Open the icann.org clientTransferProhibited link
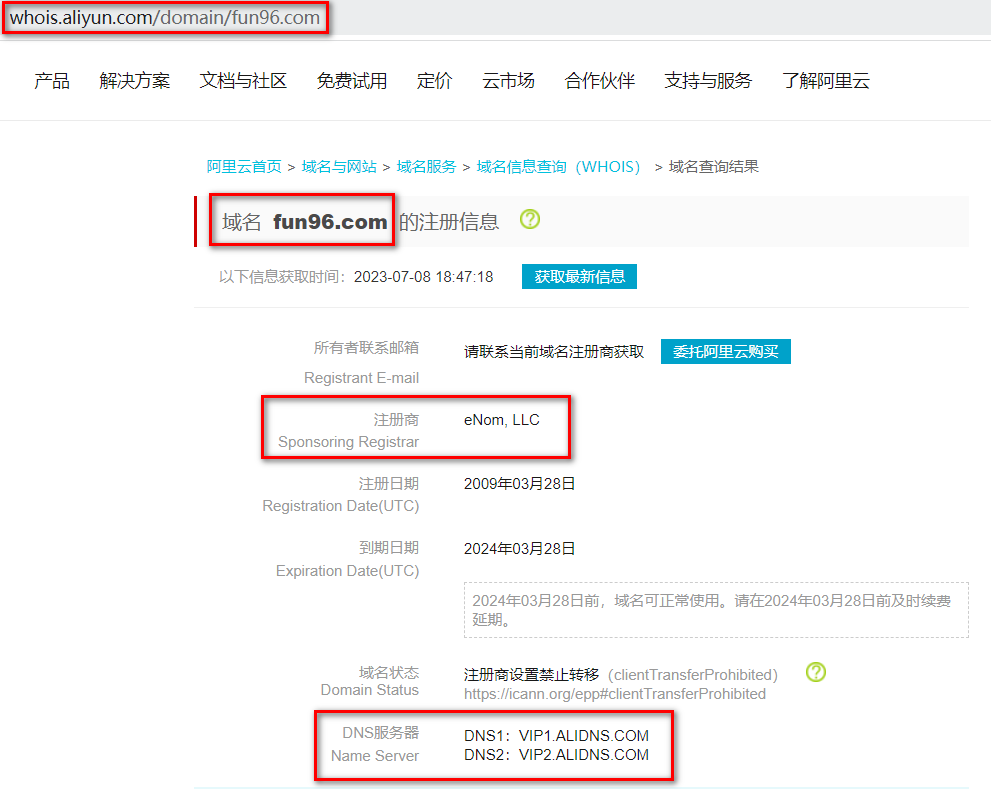Image resolution: width=991 pixels, height=789 pixels. (615, 694)
